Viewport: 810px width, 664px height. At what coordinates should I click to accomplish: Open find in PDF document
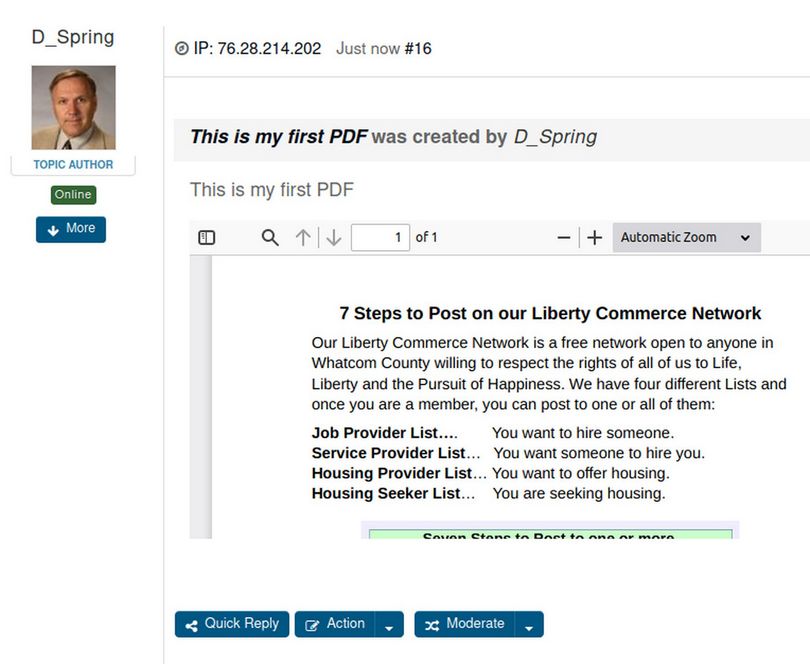pyautogui.click(x=270, y=238)
